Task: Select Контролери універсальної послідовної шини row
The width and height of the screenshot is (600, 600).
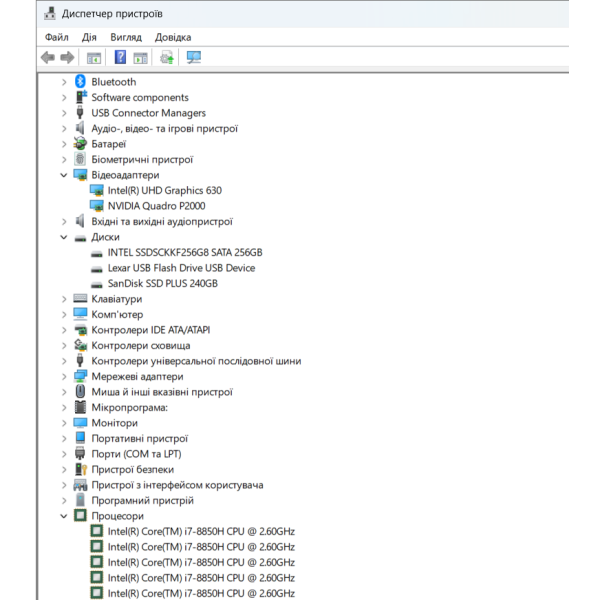Action: tap(196, 361)
